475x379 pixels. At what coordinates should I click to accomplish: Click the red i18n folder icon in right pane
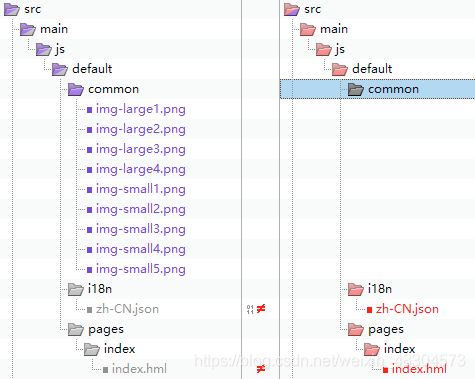pyautogui.click(x=356, y=289)
